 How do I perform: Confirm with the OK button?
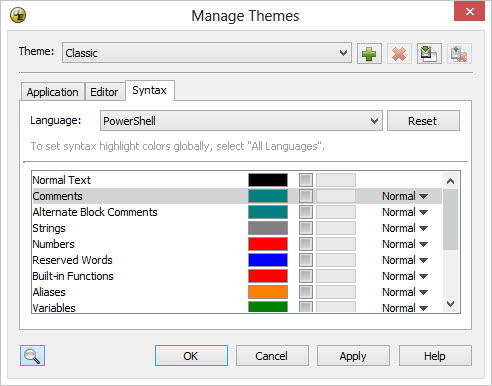click(191, 356)
